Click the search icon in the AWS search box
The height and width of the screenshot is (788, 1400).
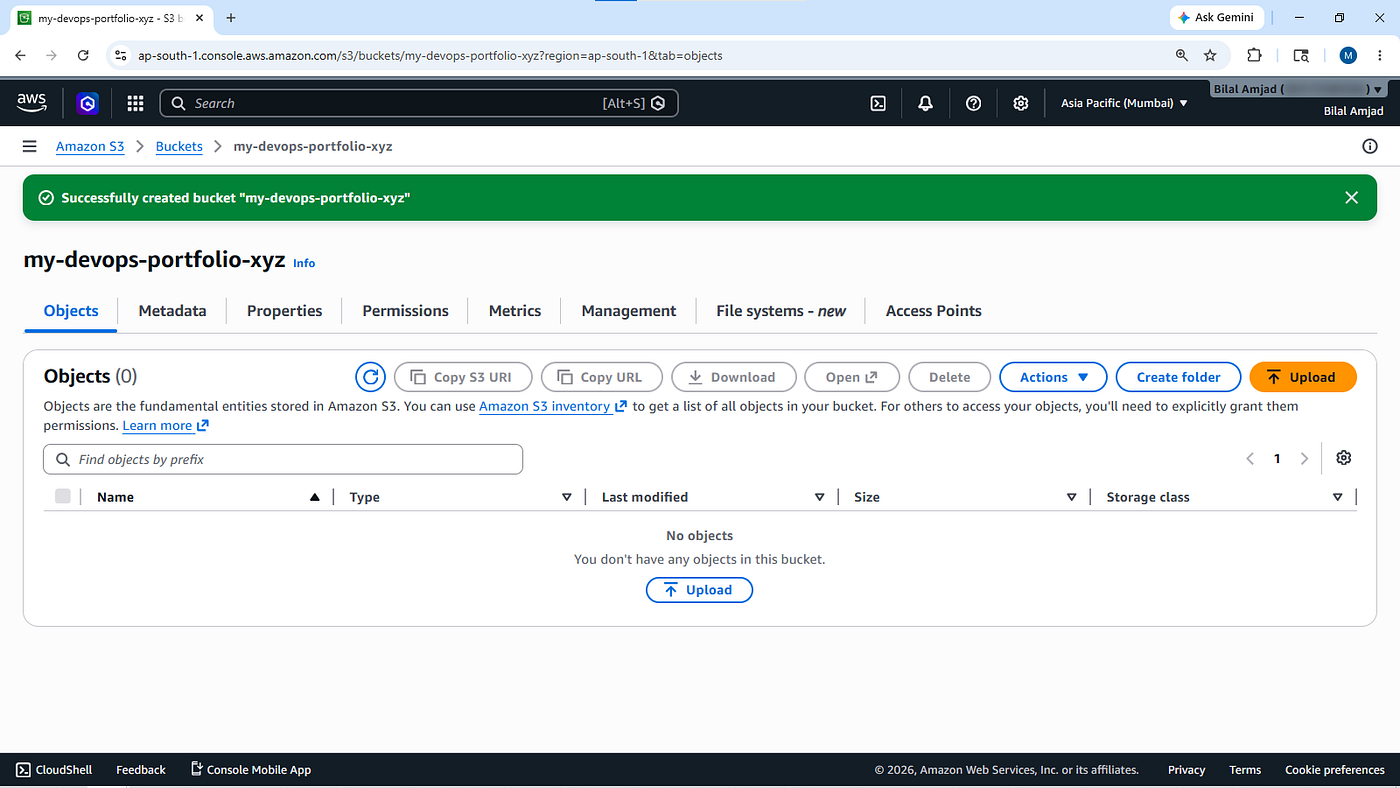tap(178, 103)
